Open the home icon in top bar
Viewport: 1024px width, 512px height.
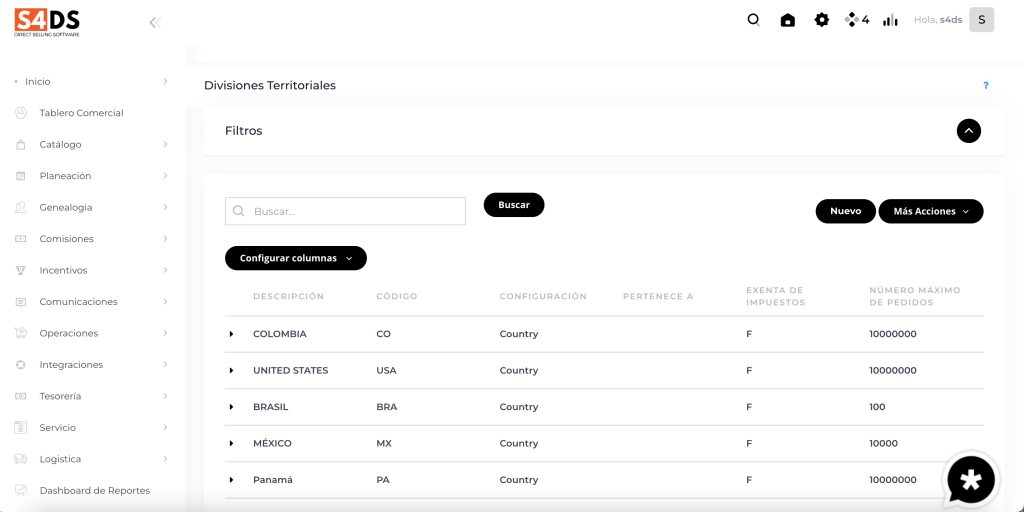(788, 20)
